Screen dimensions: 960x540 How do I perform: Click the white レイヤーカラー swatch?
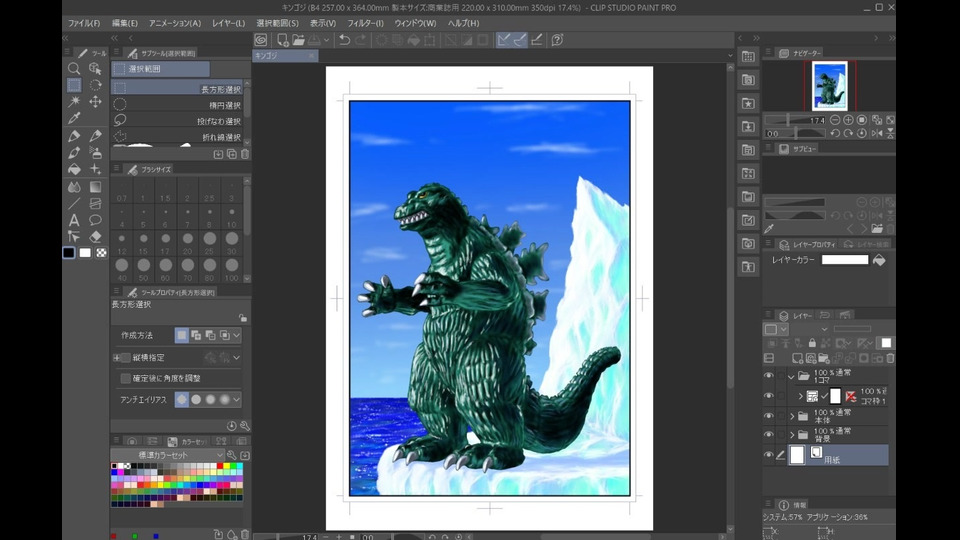845,260
